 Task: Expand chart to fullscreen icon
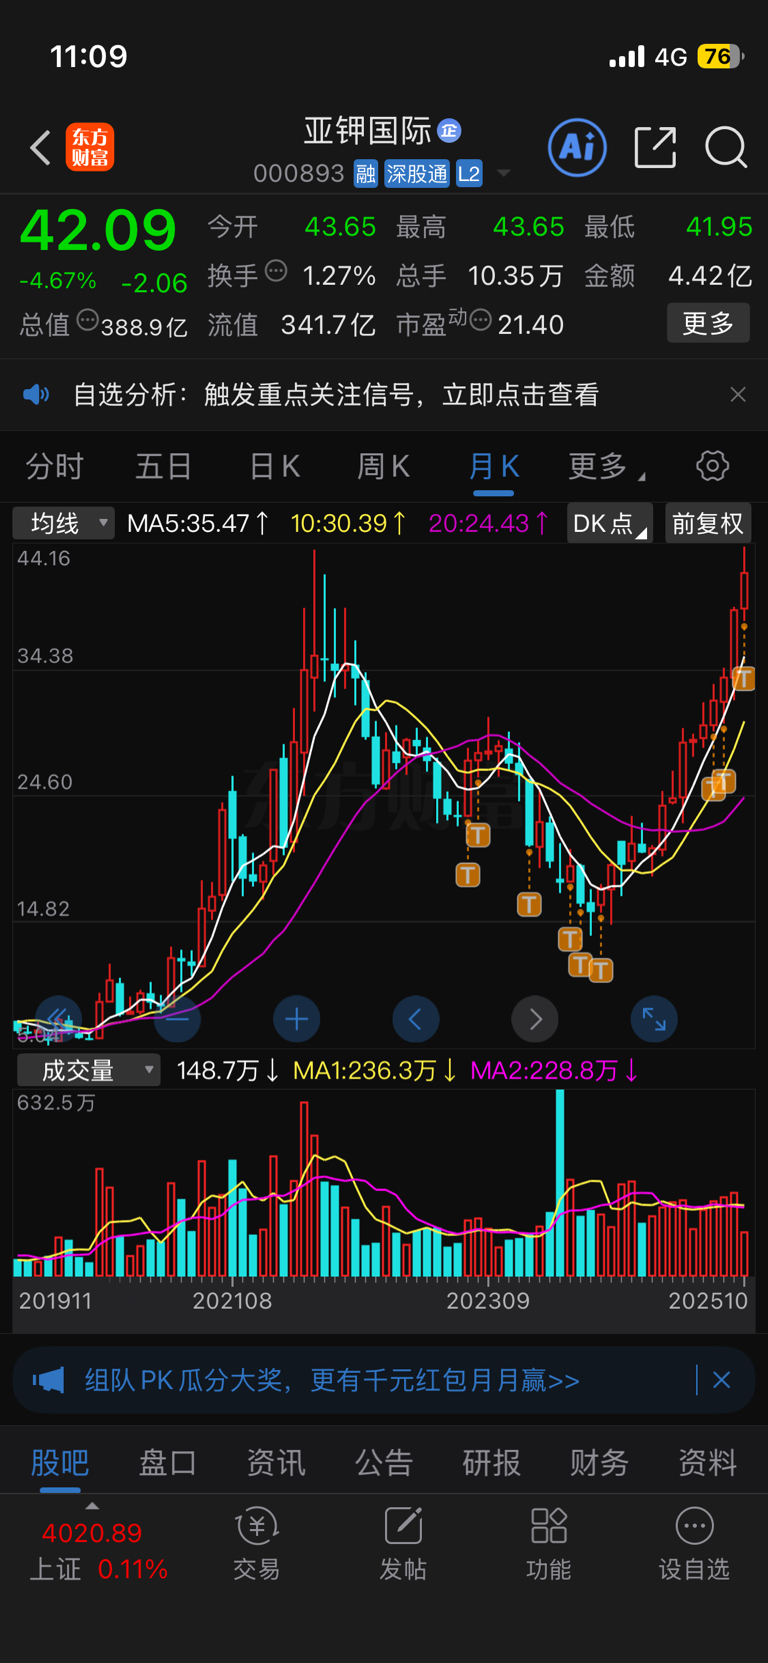pyautogui.click(x=654, y=1019)
